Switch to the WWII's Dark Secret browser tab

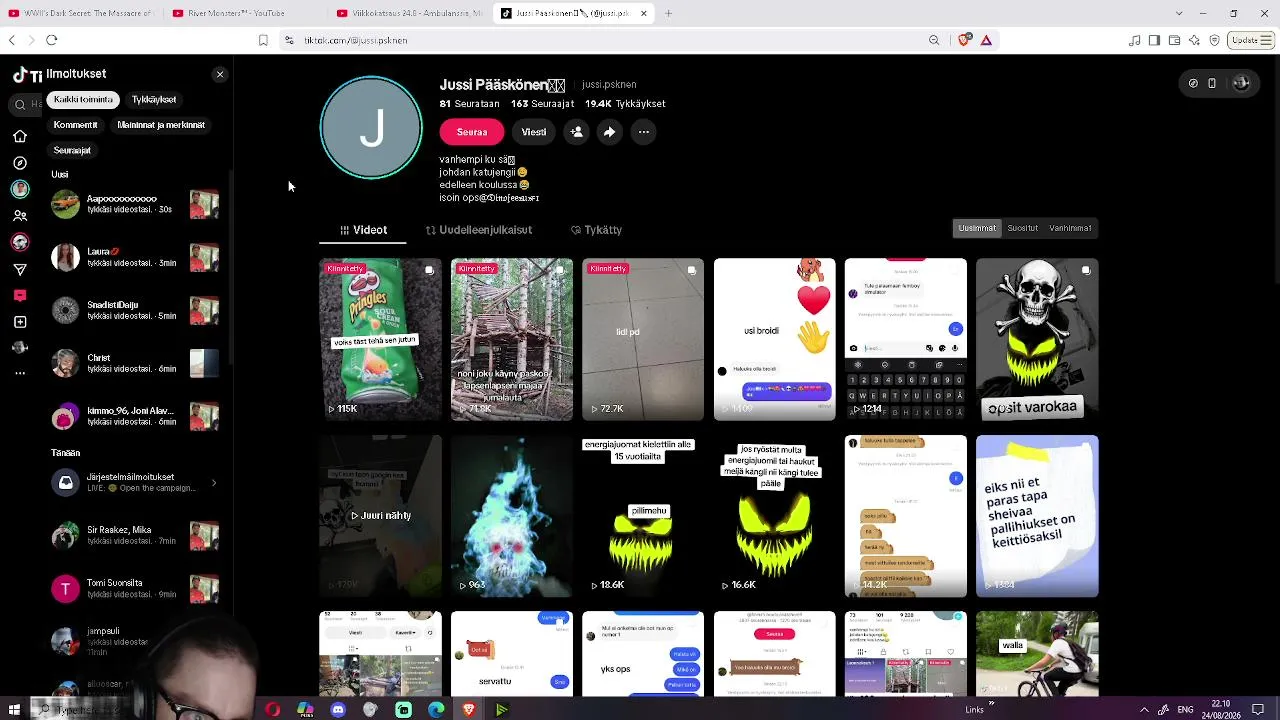[x=82, y=13]
